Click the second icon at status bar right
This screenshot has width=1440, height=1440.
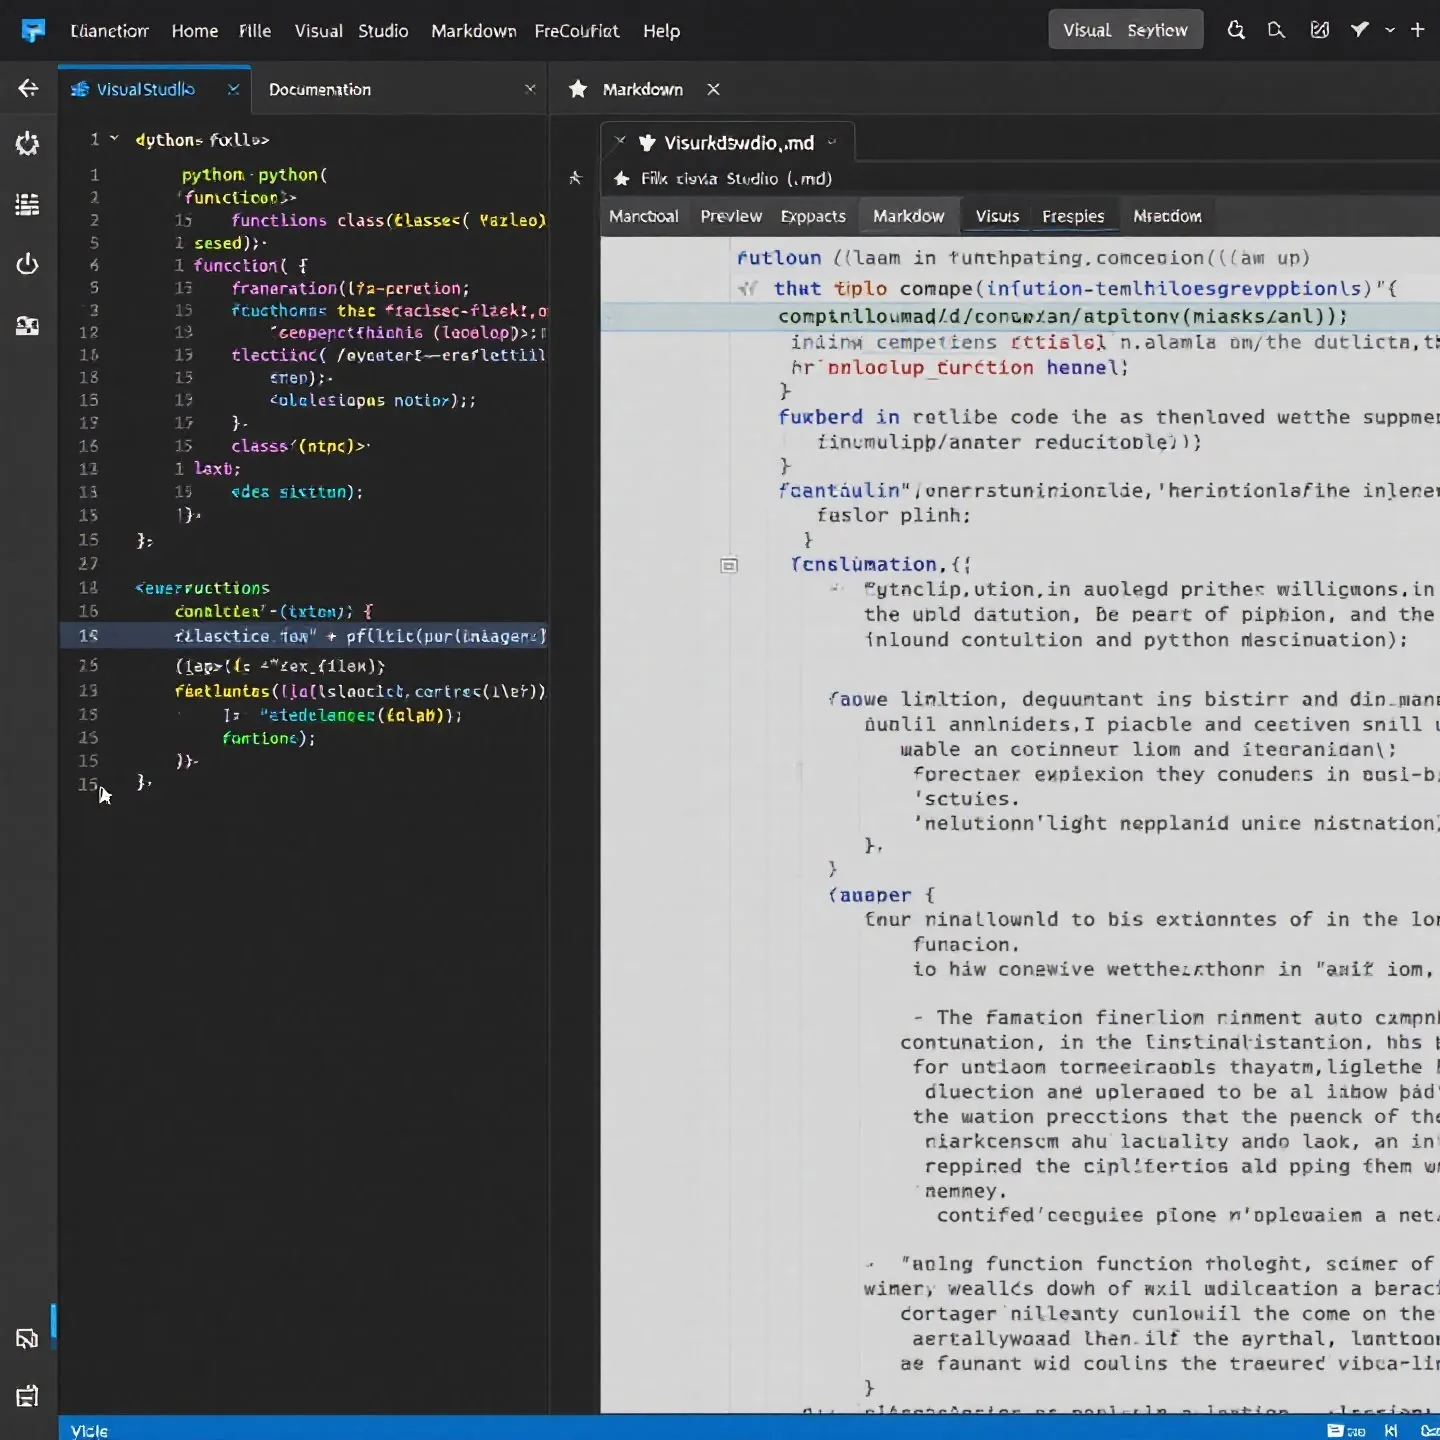point(1390,1430)
